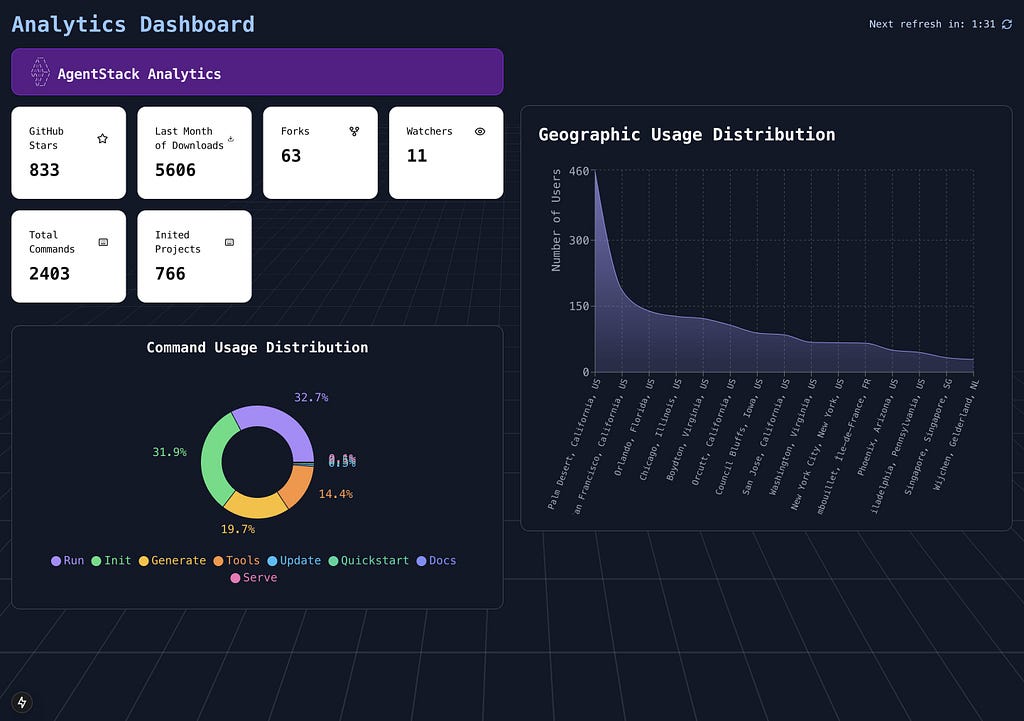Screen dimensions: 1024x721
Task: Toggle the Quickstart legend item
Action: (x=369, y=560)
